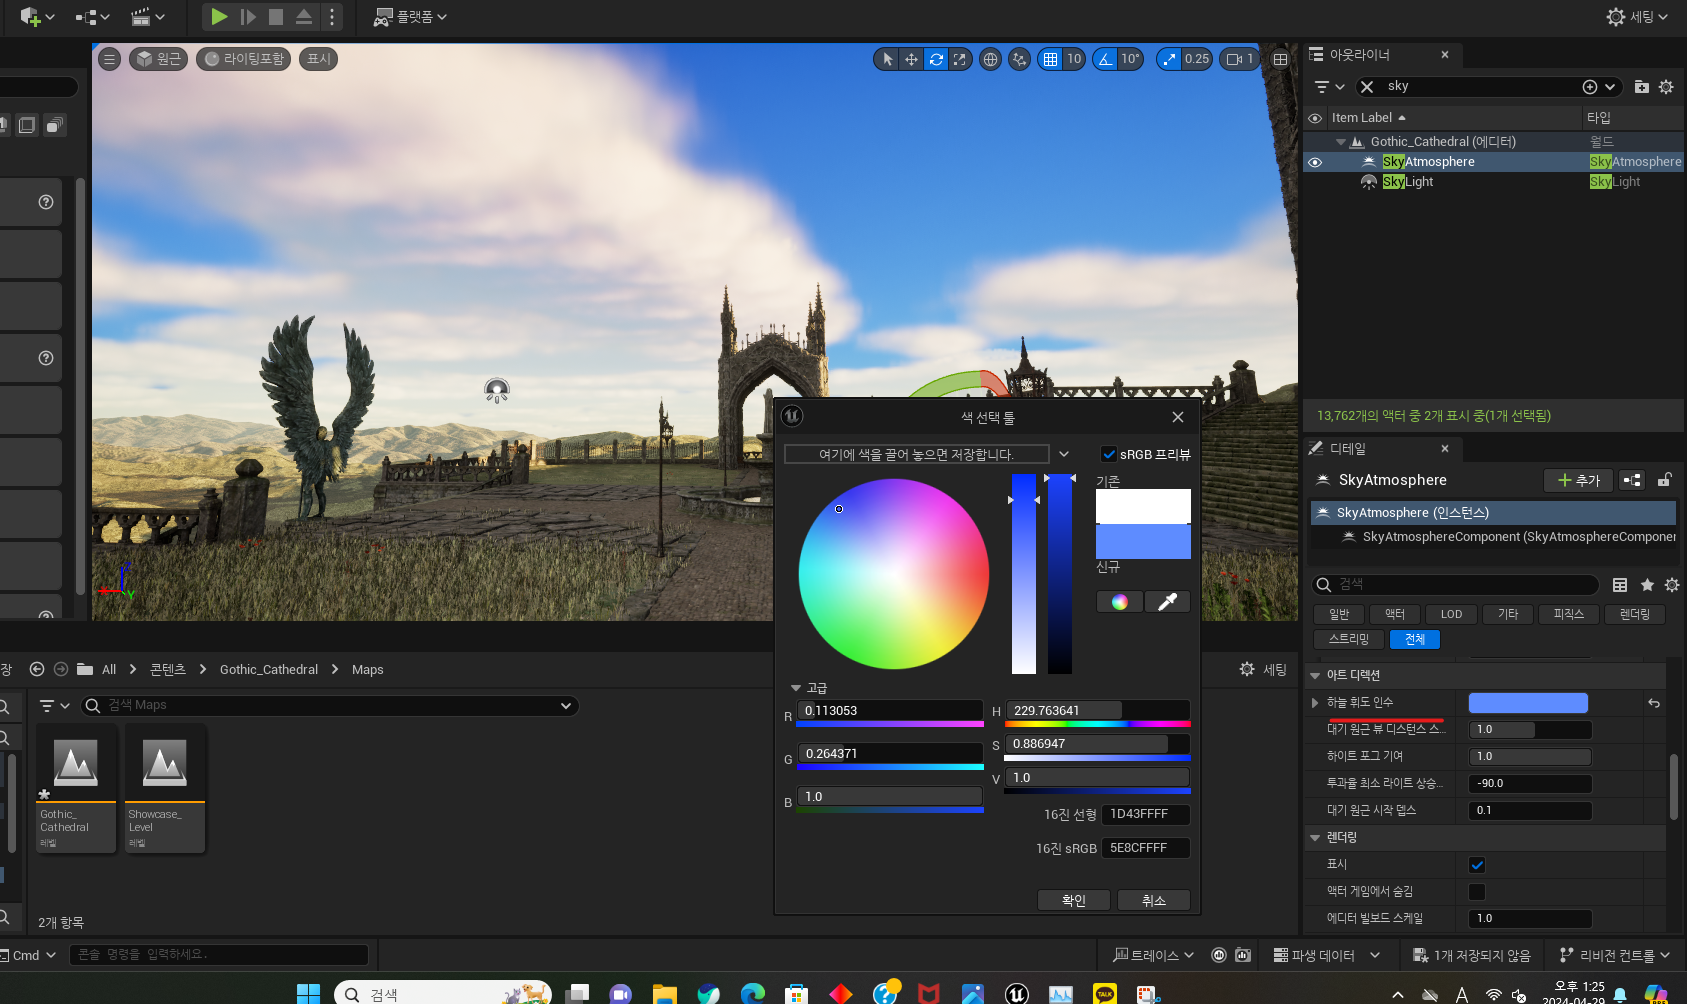
Task: Select SkyLight actor in outliner
Action: coord(1408,182)
